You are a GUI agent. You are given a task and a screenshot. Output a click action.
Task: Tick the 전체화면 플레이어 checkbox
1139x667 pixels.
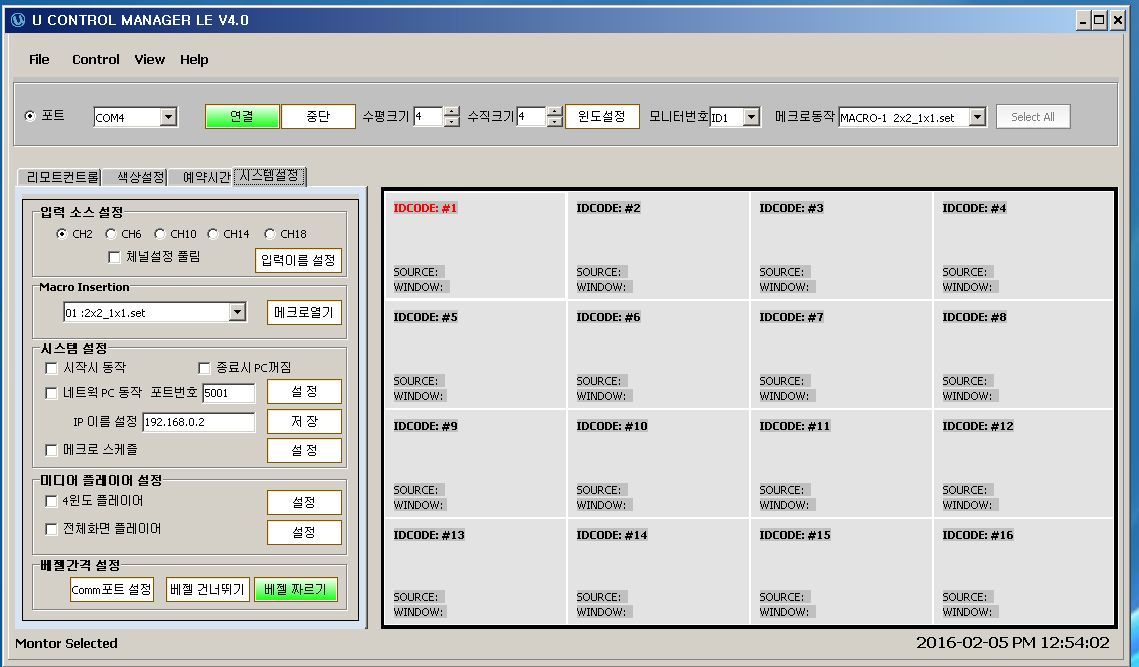coord(52,530)
